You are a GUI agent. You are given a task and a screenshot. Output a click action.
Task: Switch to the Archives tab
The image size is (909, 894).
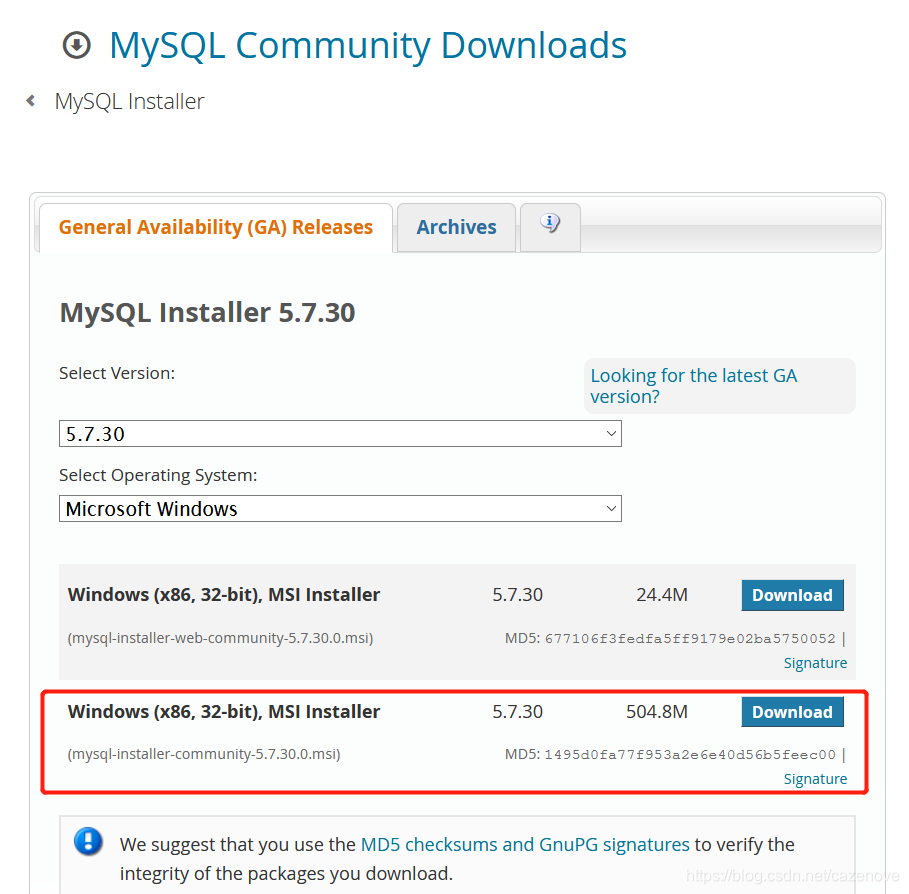click(456, 227)
